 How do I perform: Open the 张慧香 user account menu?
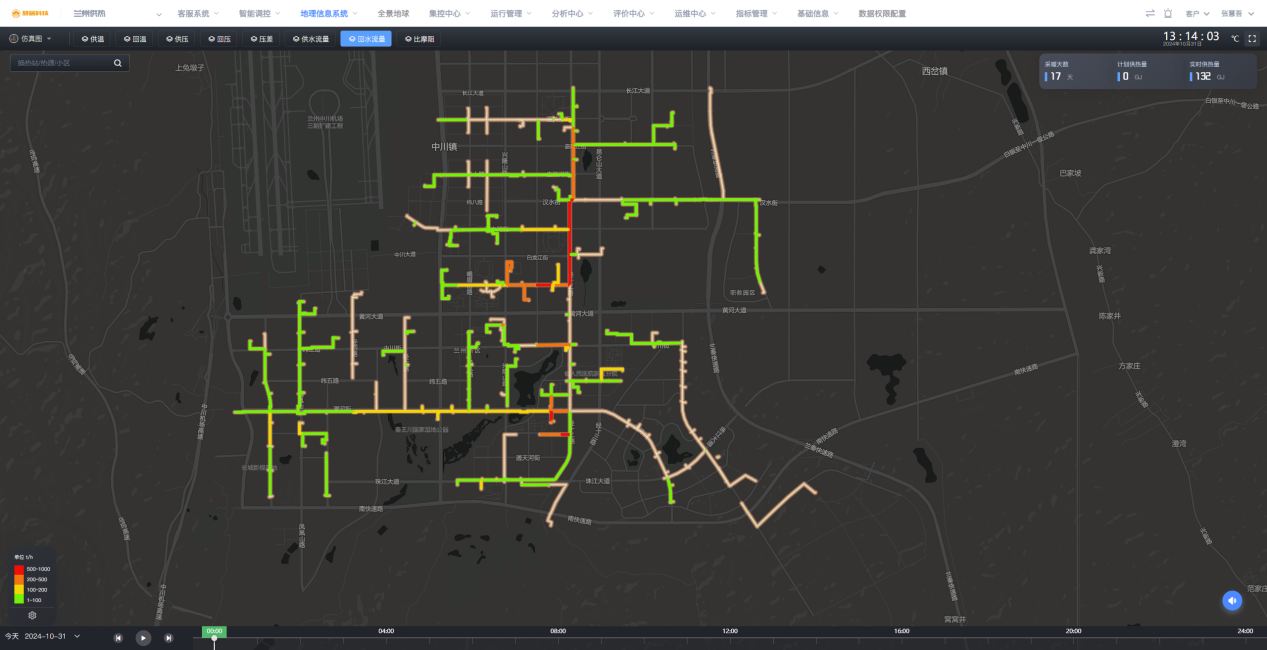1238,14
